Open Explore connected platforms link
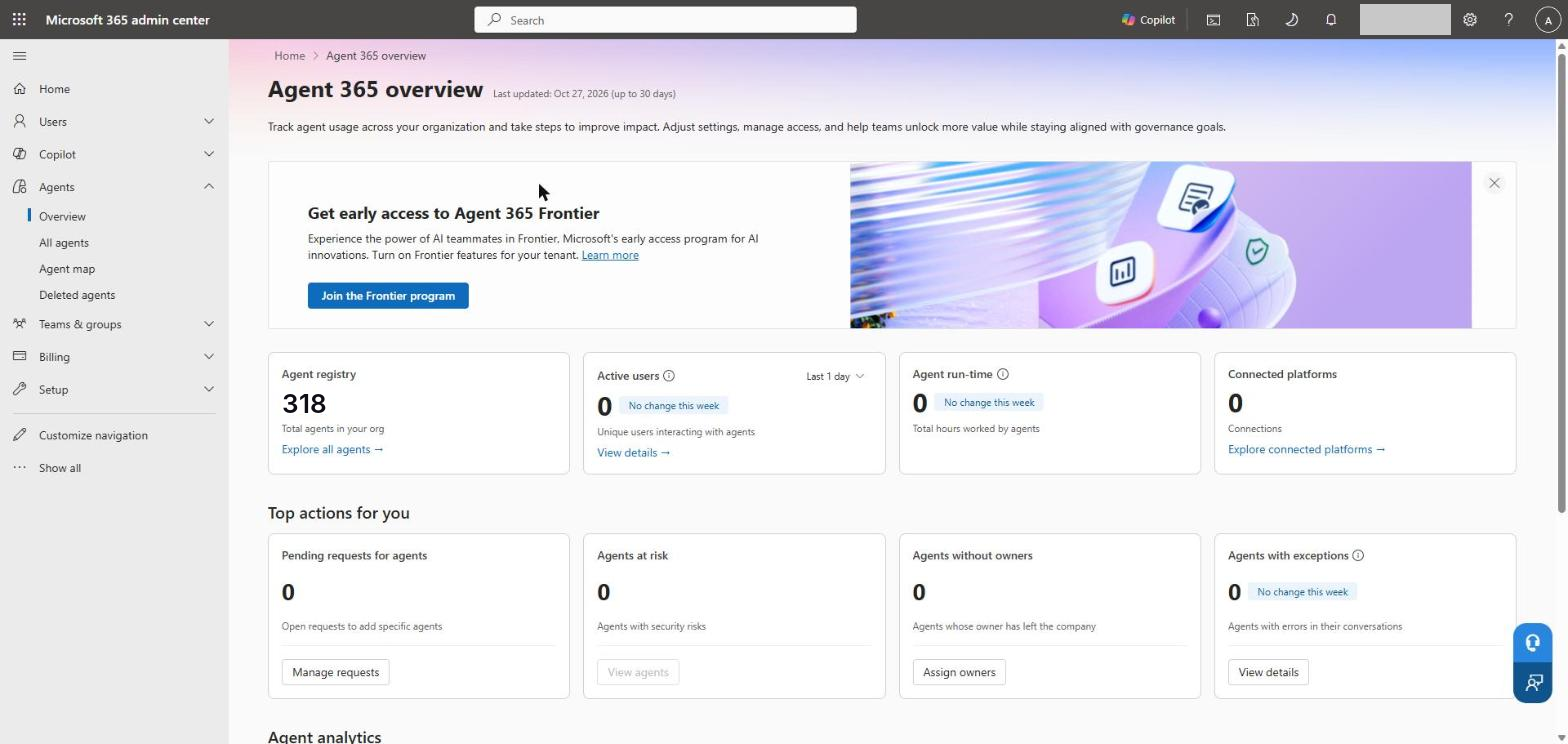Image resolution: width=1568 pixels, height=744 pixels. (1307, 449)
